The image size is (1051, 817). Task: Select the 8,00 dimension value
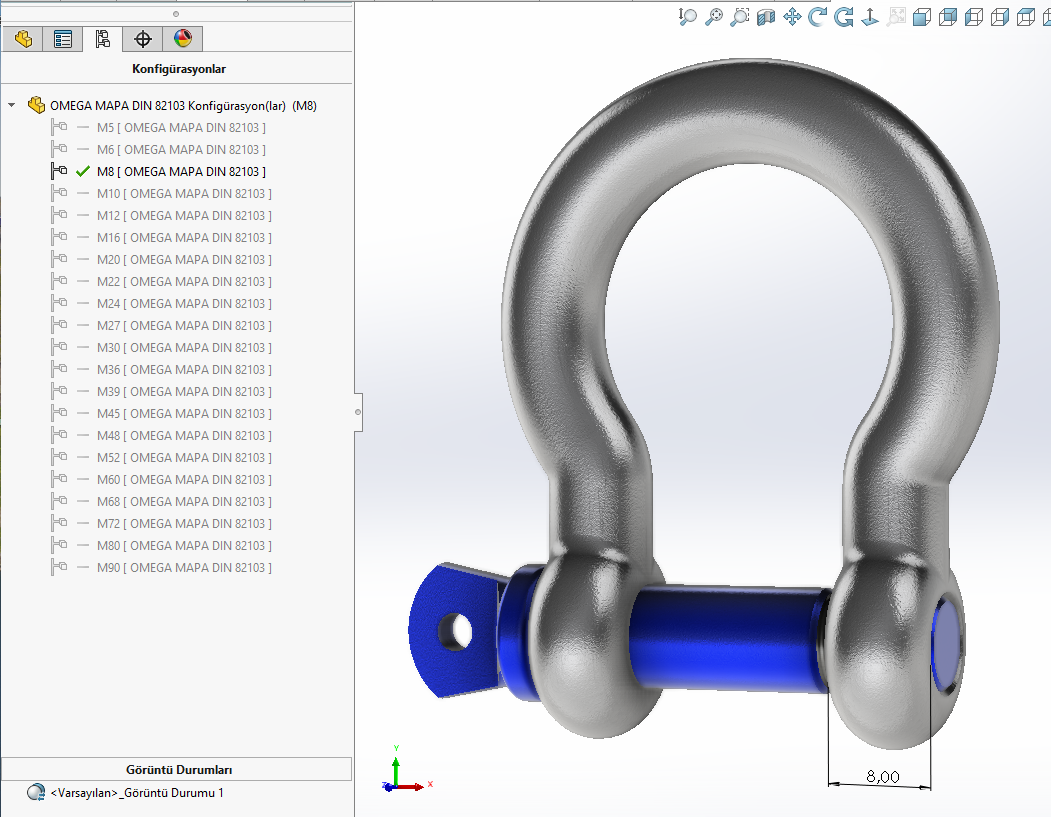883,777
